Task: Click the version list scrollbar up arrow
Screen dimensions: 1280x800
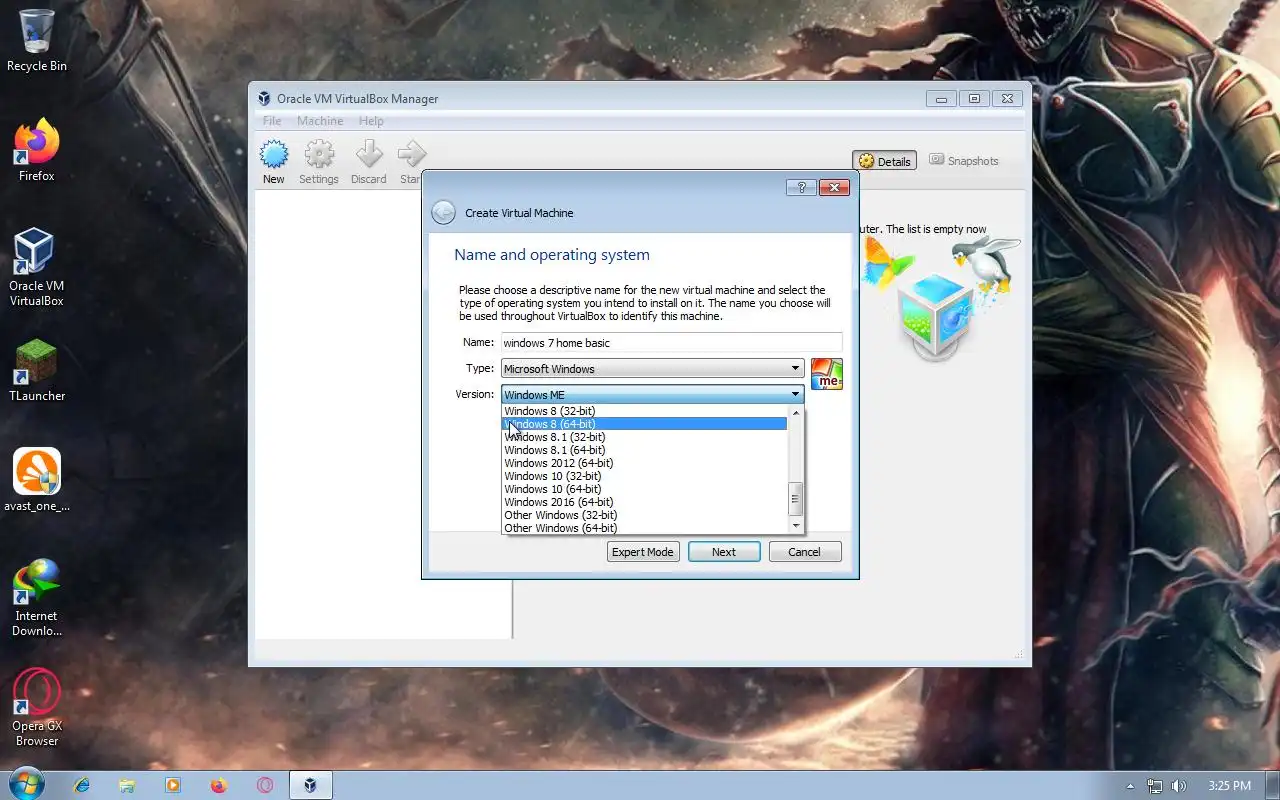Action: click(x=796, y=411)
